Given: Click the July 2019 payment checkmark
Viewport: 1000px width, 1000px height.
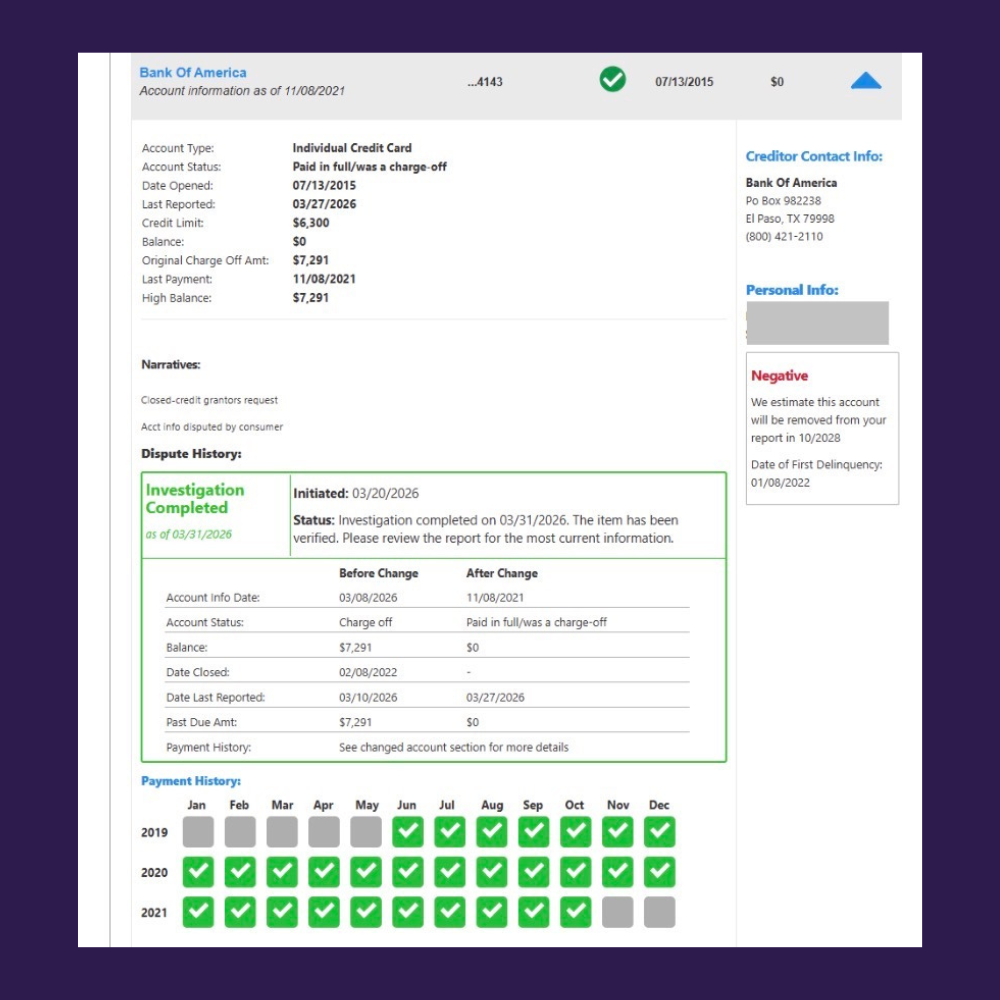Looking at the screenshot, I should (x=450, y=832).
